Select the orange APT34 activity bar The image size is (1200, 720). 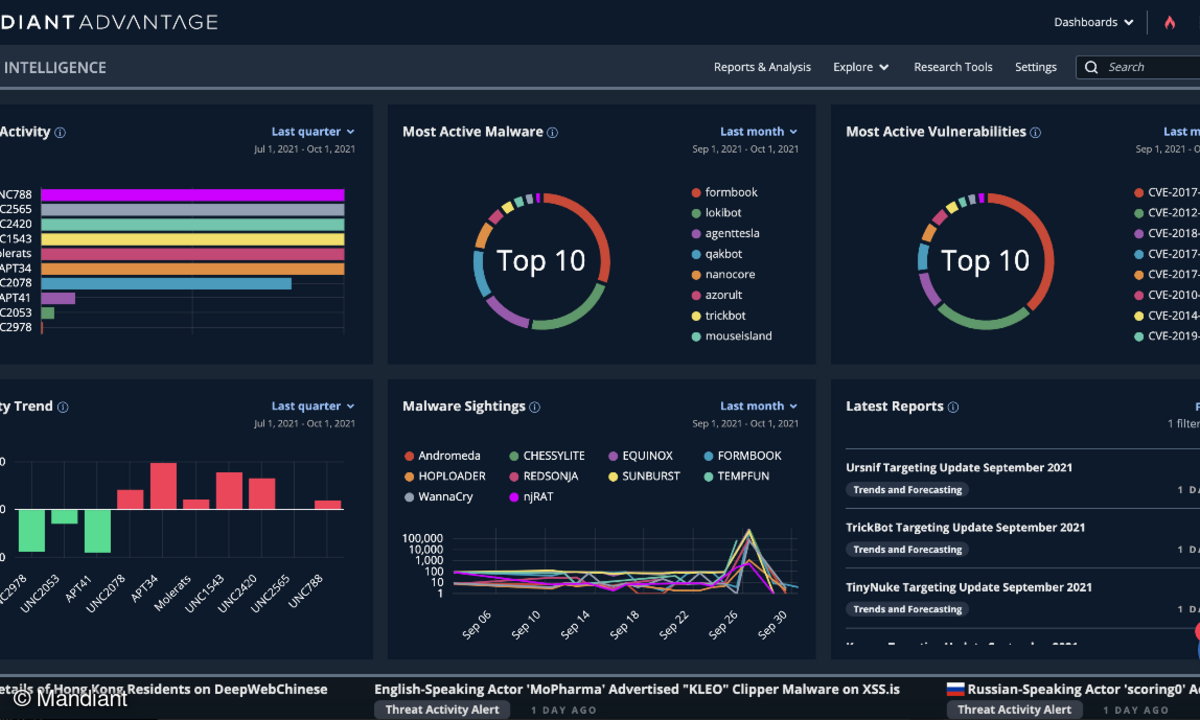(192, 269)
